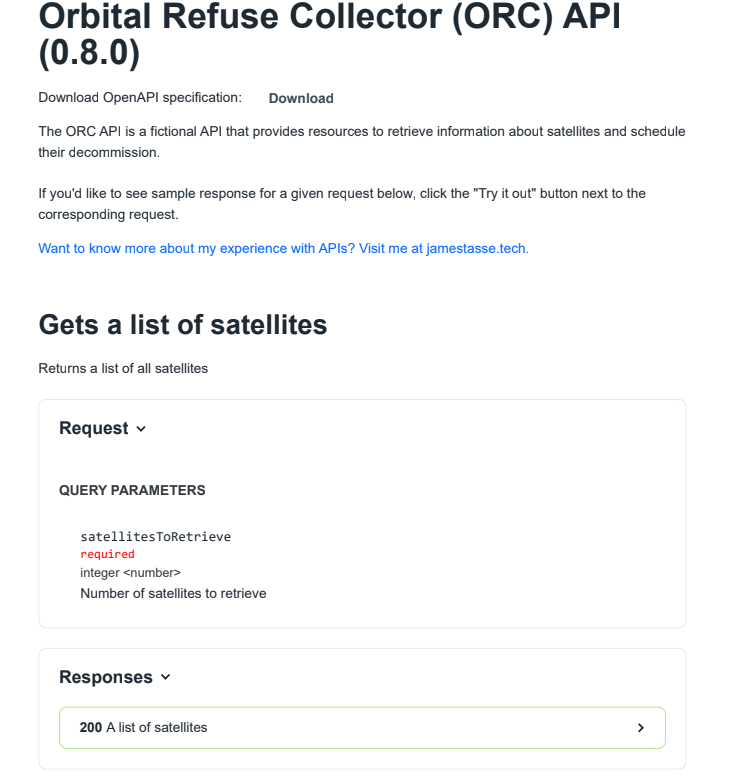Open the jamestasse.tech link
Image resolution: width=735 pixels, height=777 pixels.
pos(283,248)
